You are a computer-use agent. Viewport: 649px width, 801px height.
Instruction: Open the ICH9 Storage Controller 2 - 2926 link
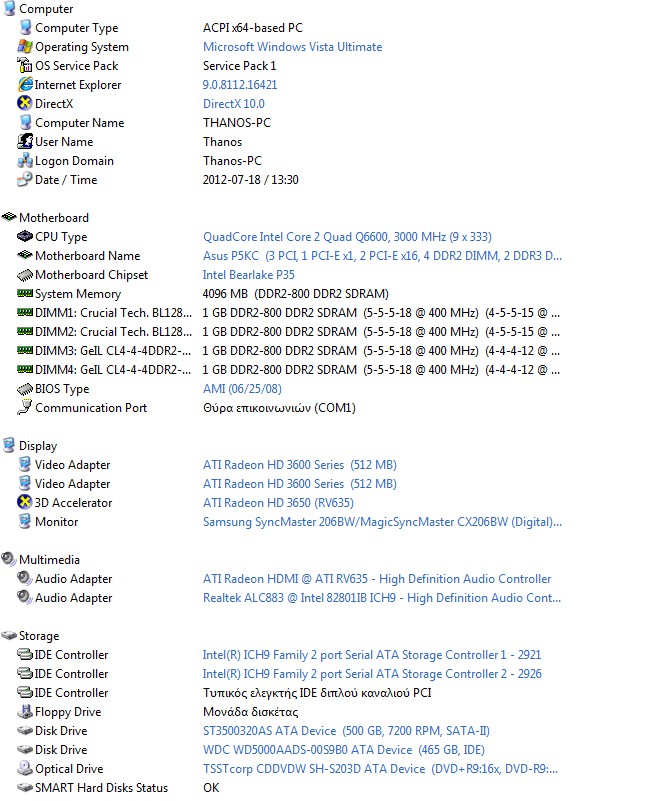[372, 674]
